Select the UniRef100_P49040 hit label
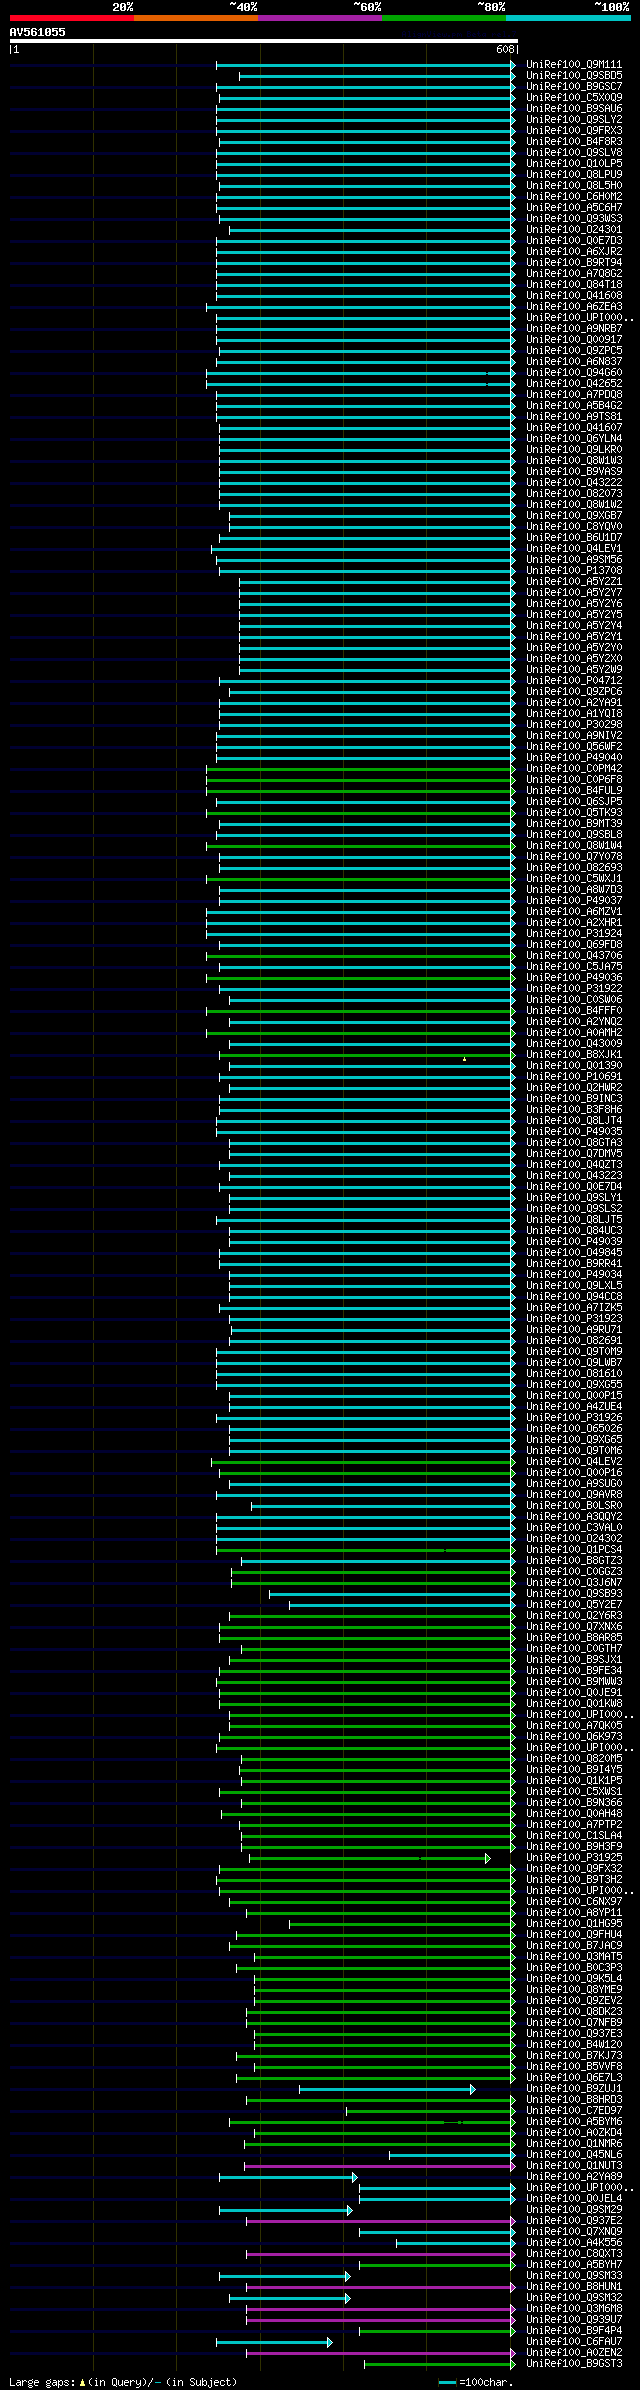Viewport: 640px width, 2390px height. (574, 757)
